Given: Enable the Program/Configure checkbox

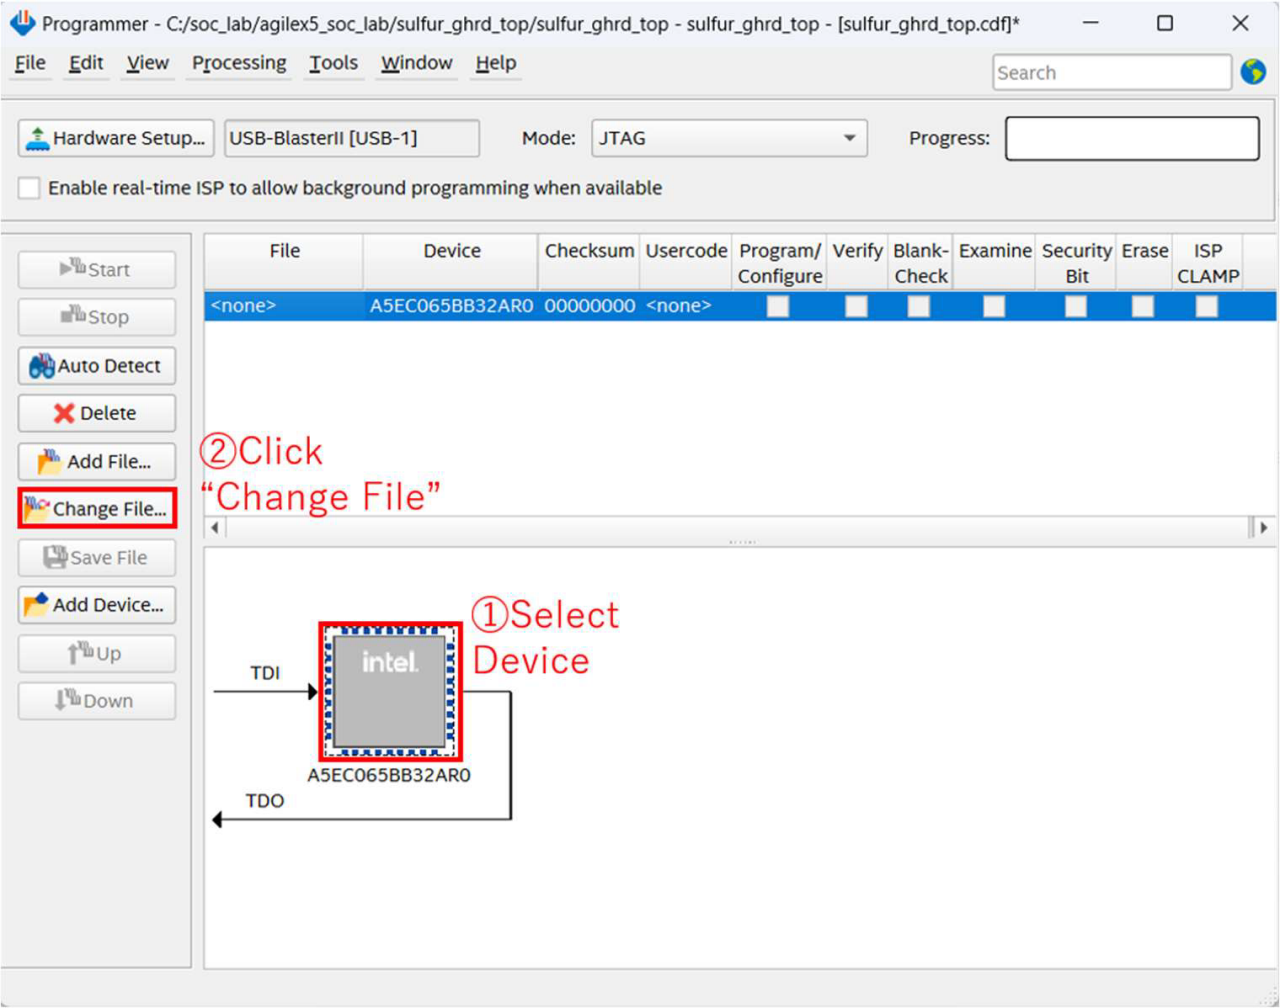Looking at the screenshot, I should coord(777,307).
